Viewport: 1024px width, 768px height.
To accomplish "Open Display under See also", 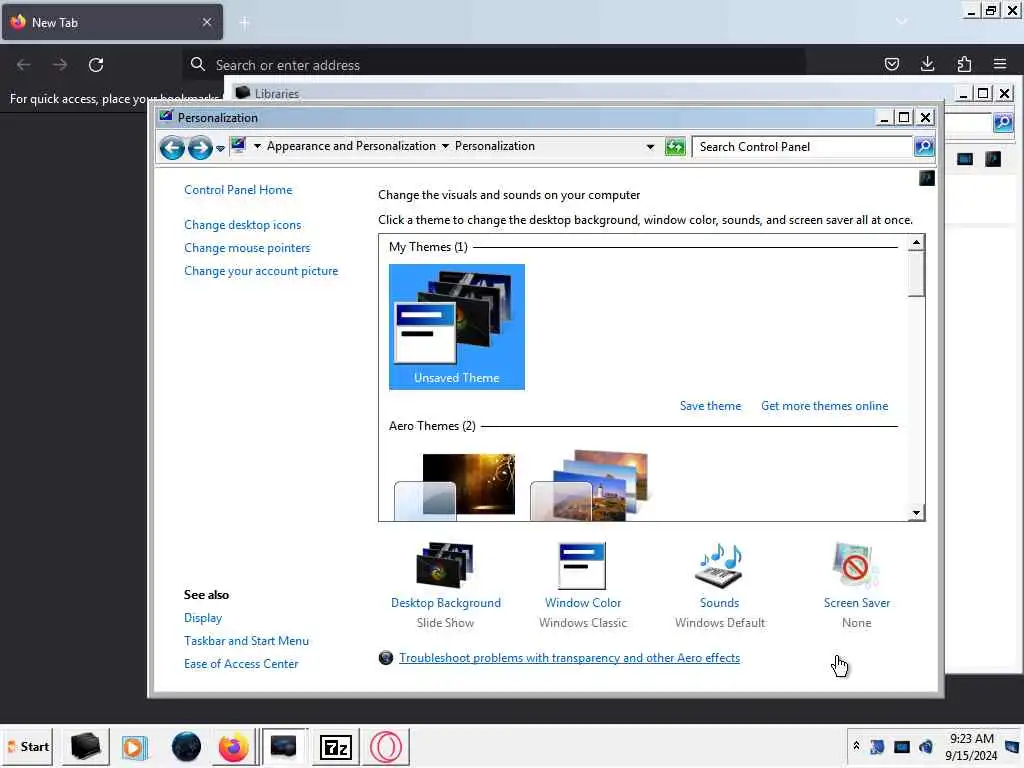I will click(x=202, y=618).
